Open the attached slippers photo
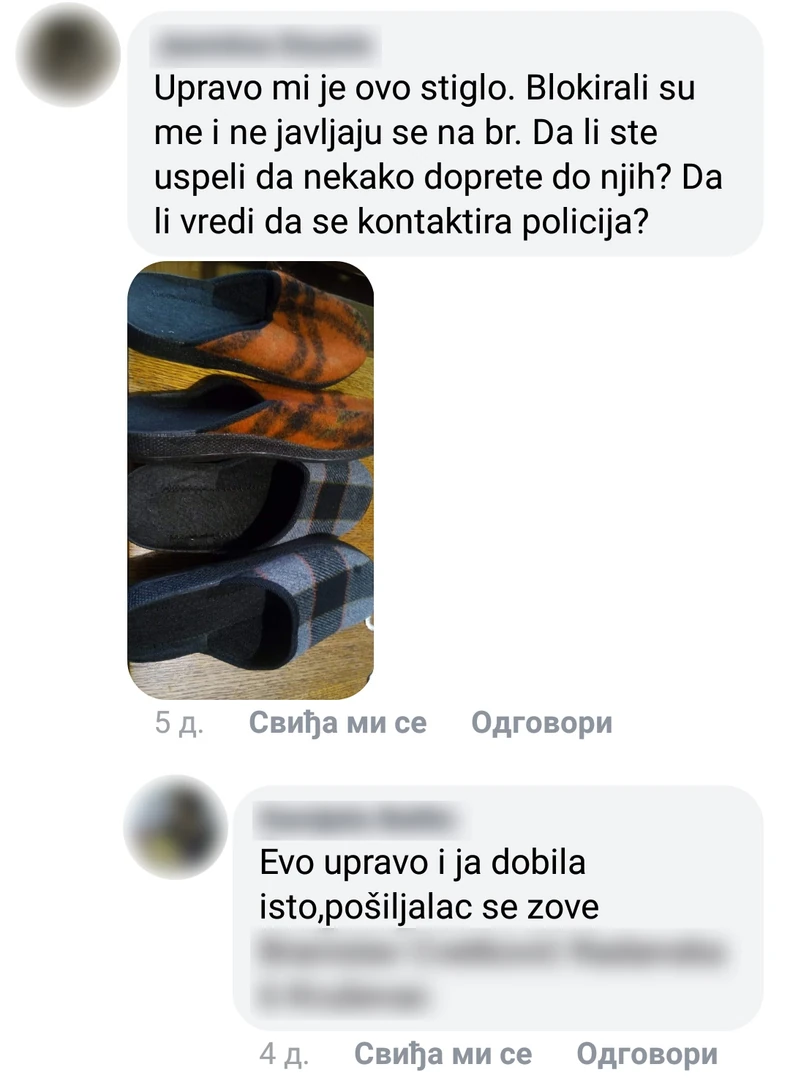The width and height of the screenshot is (790, 1086). tap(251, 479)
